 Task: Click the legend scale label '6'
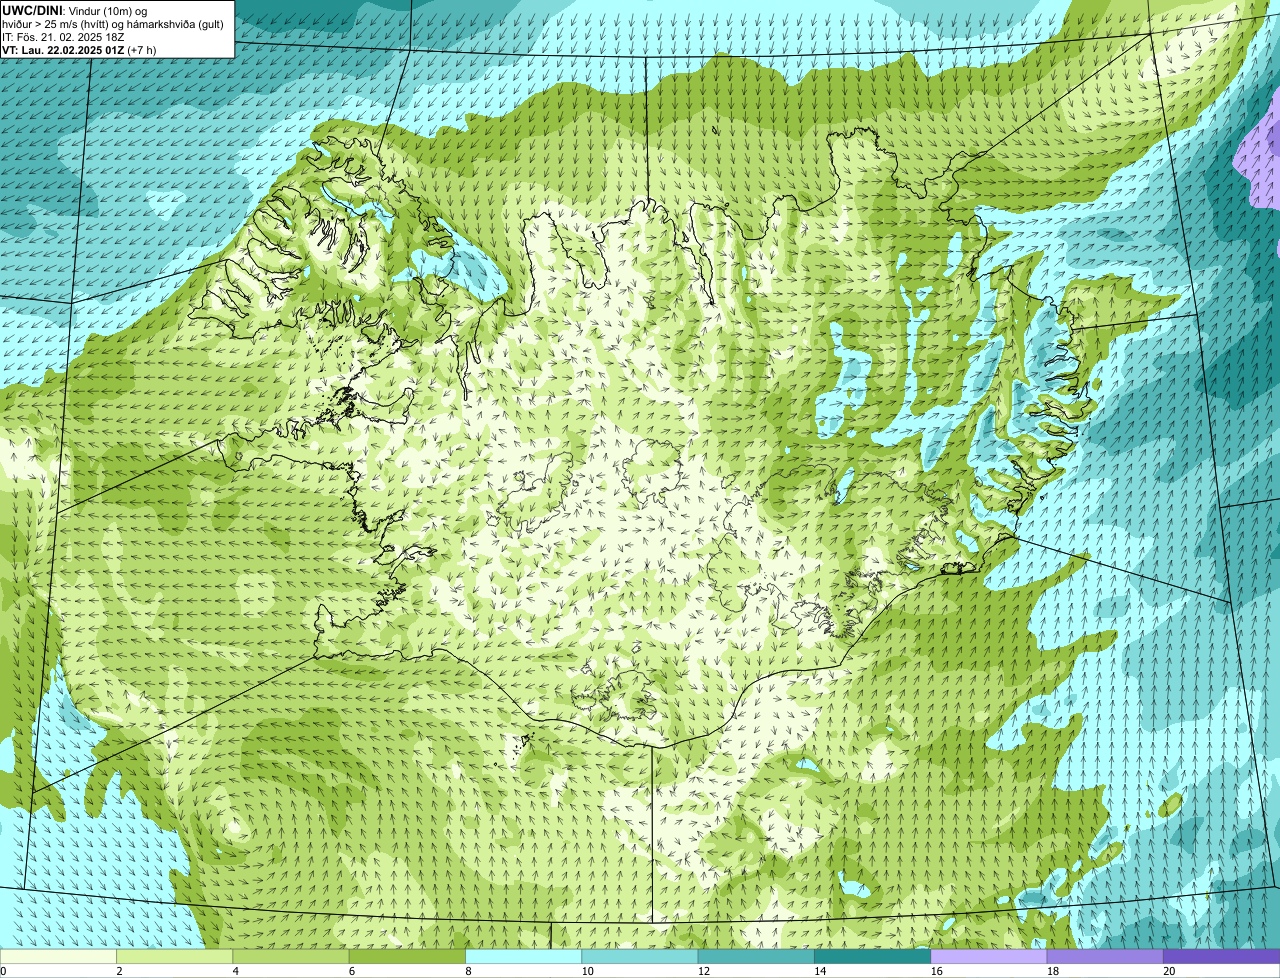[351, 971]
